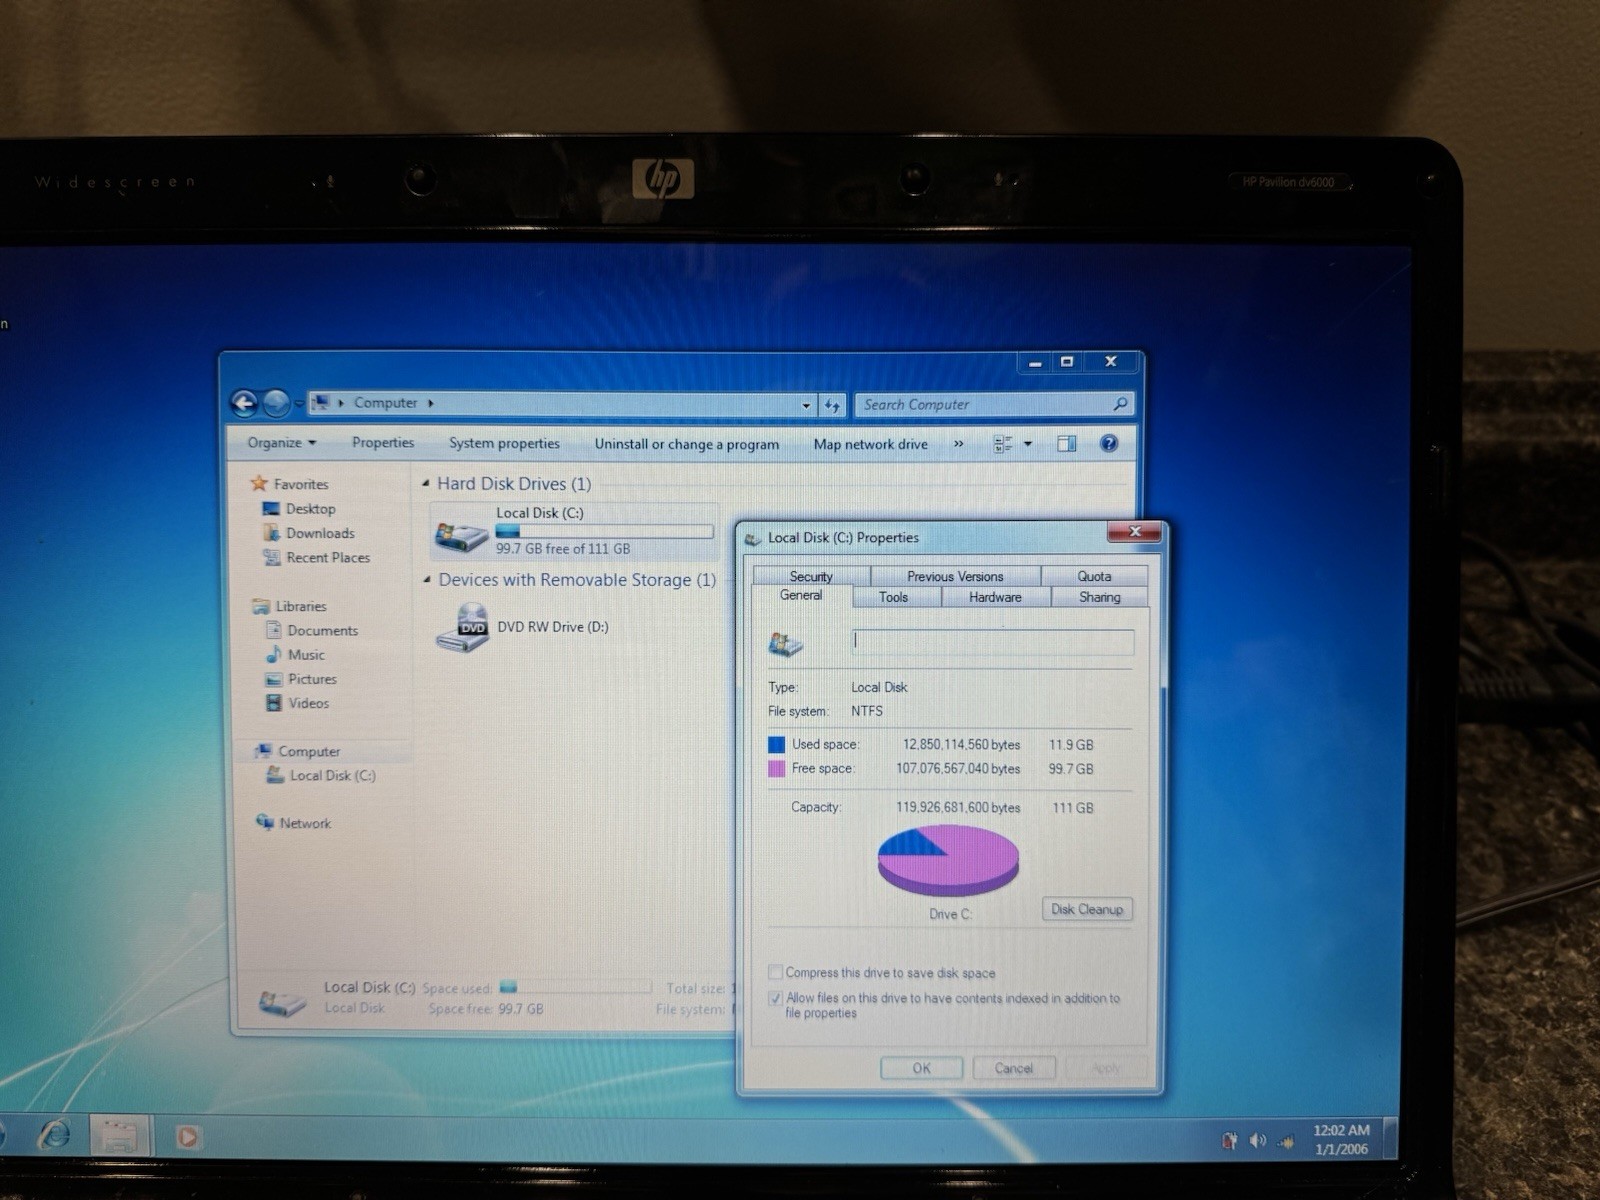Screen dimensions: 1600x1200
Task: Open the address bar history dropdown
Action: point(806,405)
